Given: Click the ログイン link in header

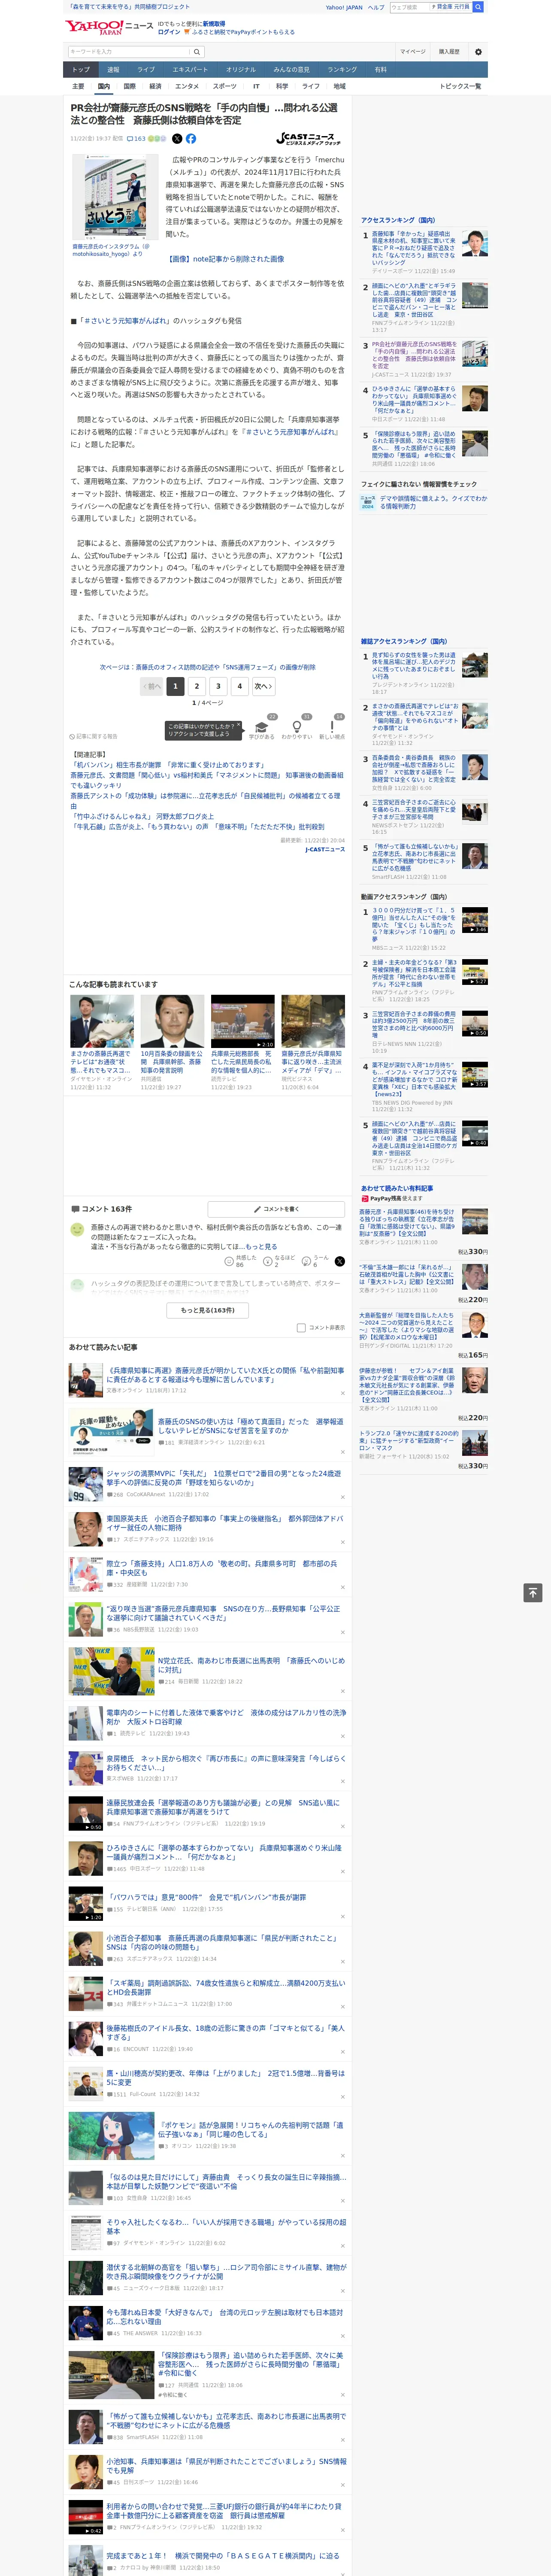Looking at the screenshot, I should click(x=169, y=32).
